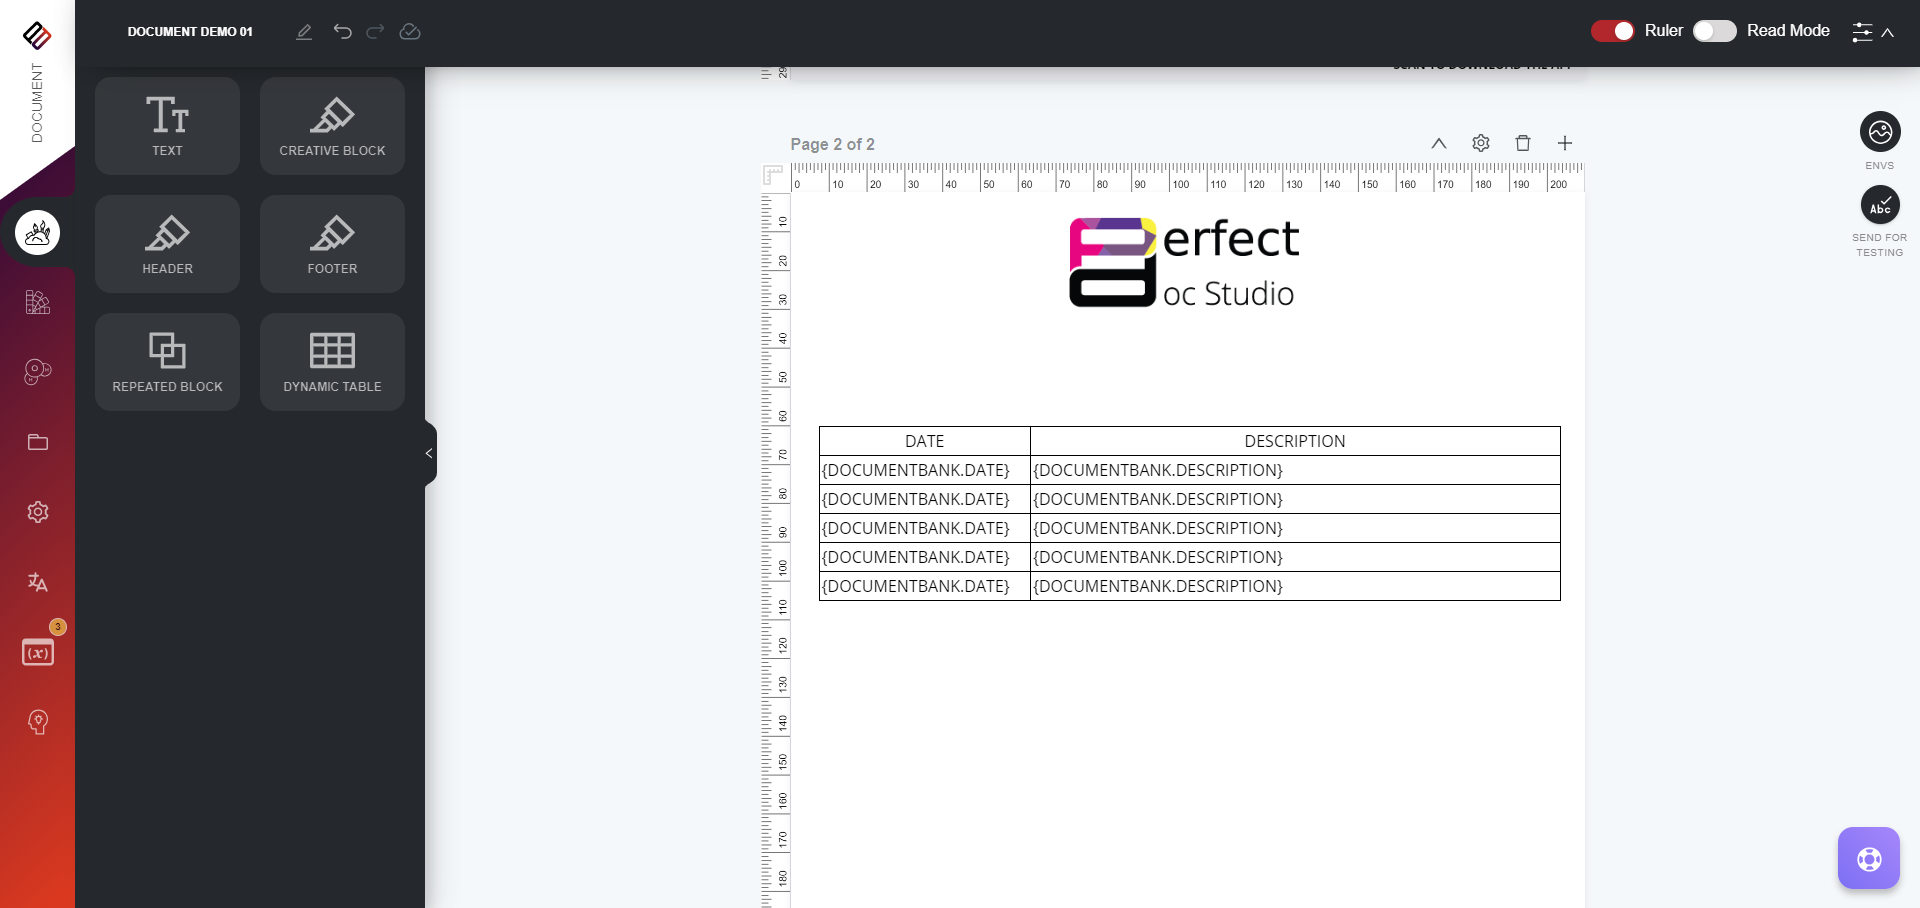
Task: Open page settings gear for Page 2
Action: [x=1480, y=143]
